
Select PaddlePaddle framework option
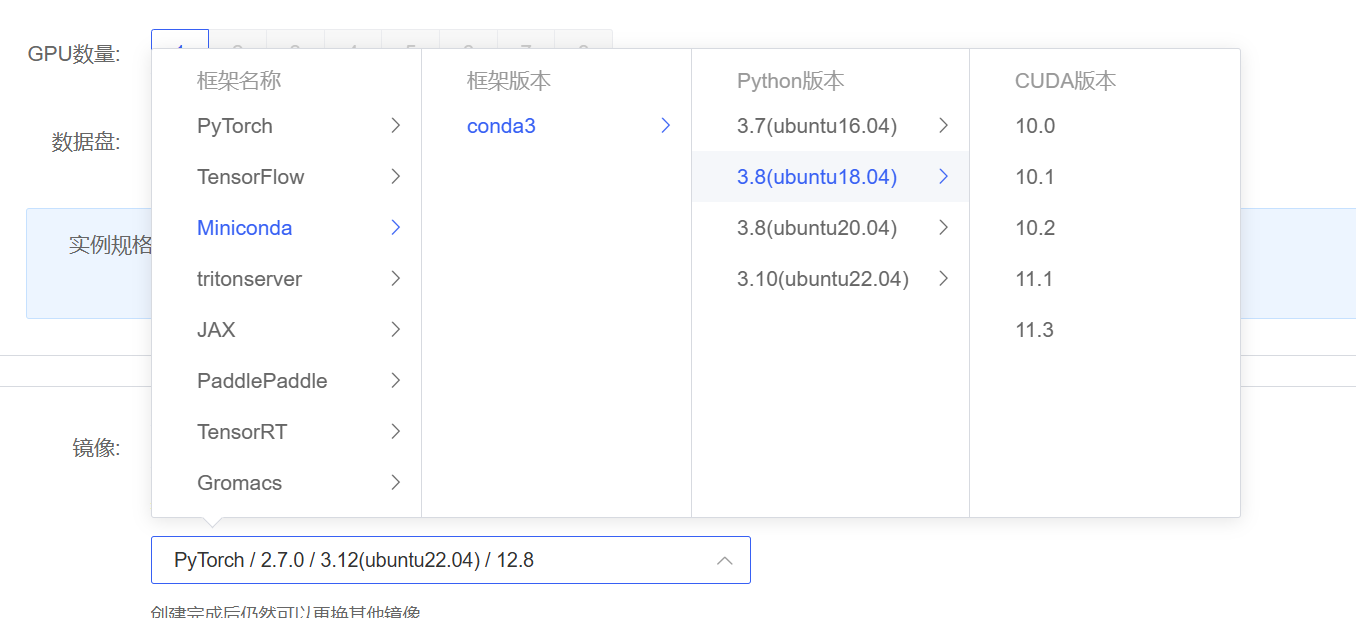[x=286, y=381]
